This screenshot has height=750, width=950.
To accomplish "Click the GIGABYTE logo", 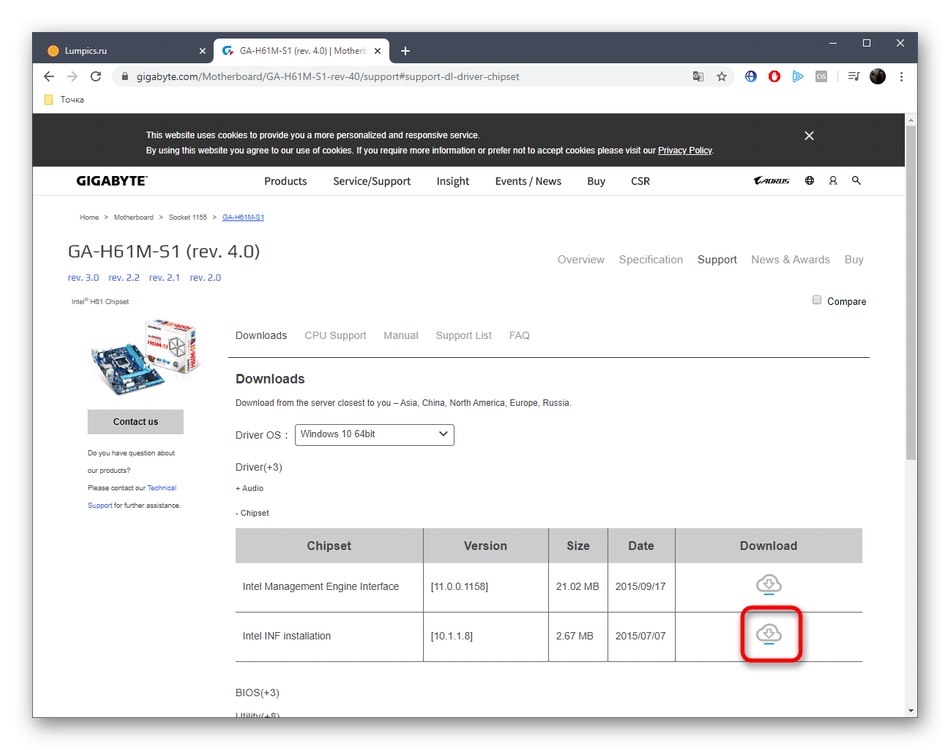I will [111, 181].
